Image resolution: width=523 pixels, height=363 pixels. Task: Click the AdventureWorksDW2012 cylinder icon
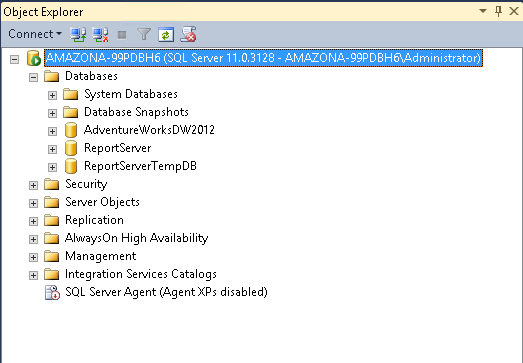coord(71,130)
